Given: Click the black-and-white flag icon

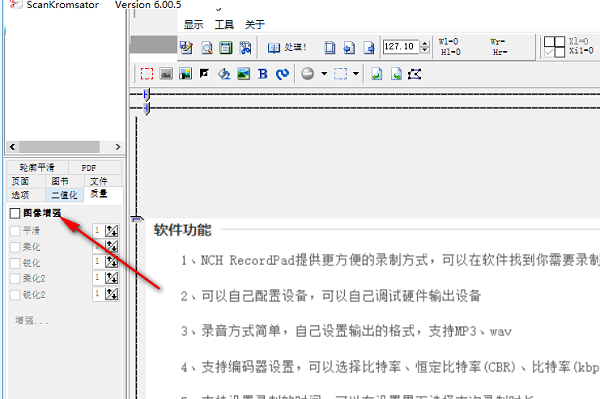Looking at the screenshot, I should pyautogui.click(x=205, y=73).
